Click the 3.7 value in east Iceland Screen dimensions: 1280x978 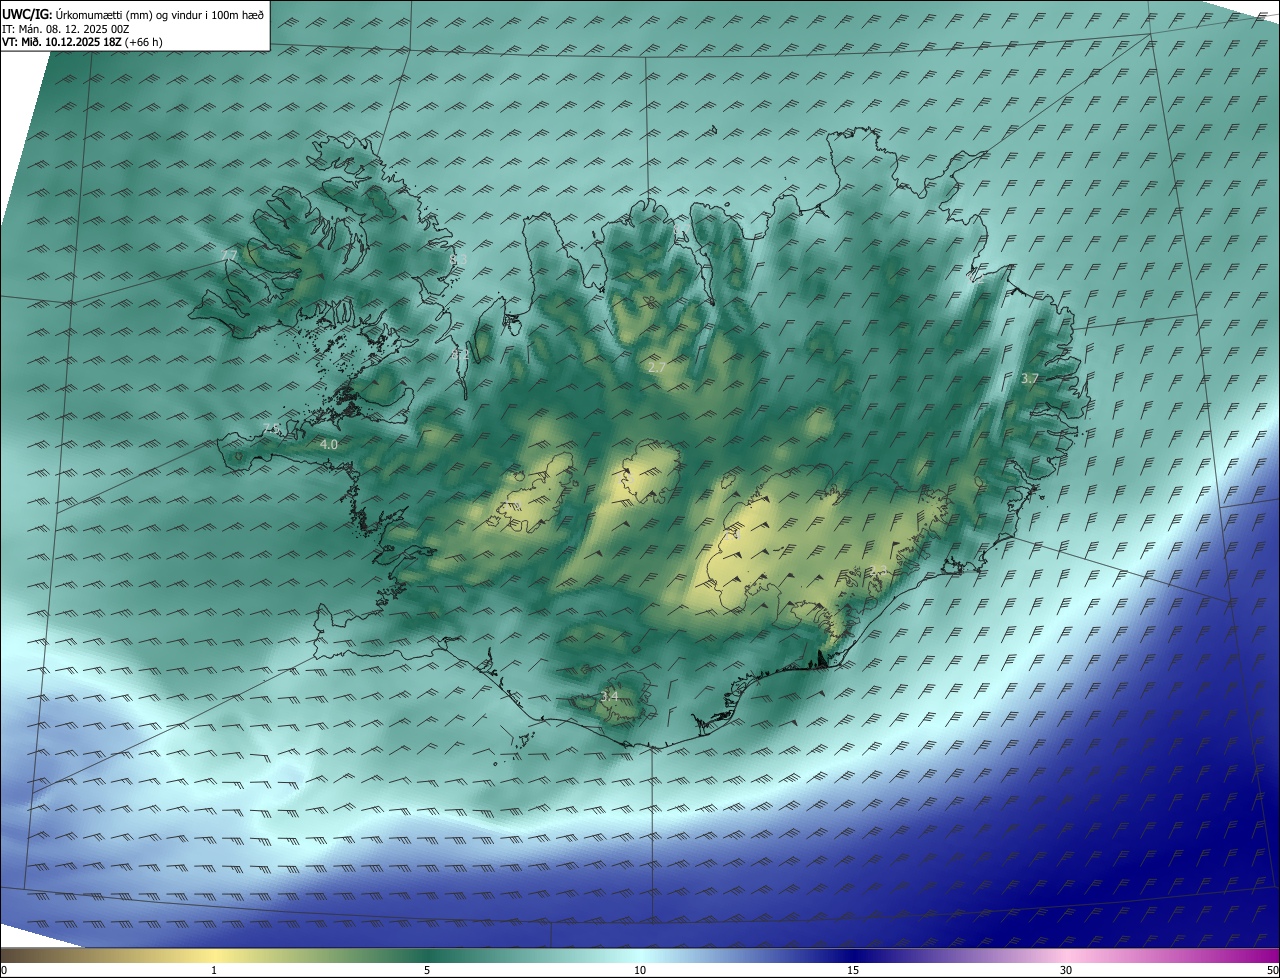pos(1030,379)
